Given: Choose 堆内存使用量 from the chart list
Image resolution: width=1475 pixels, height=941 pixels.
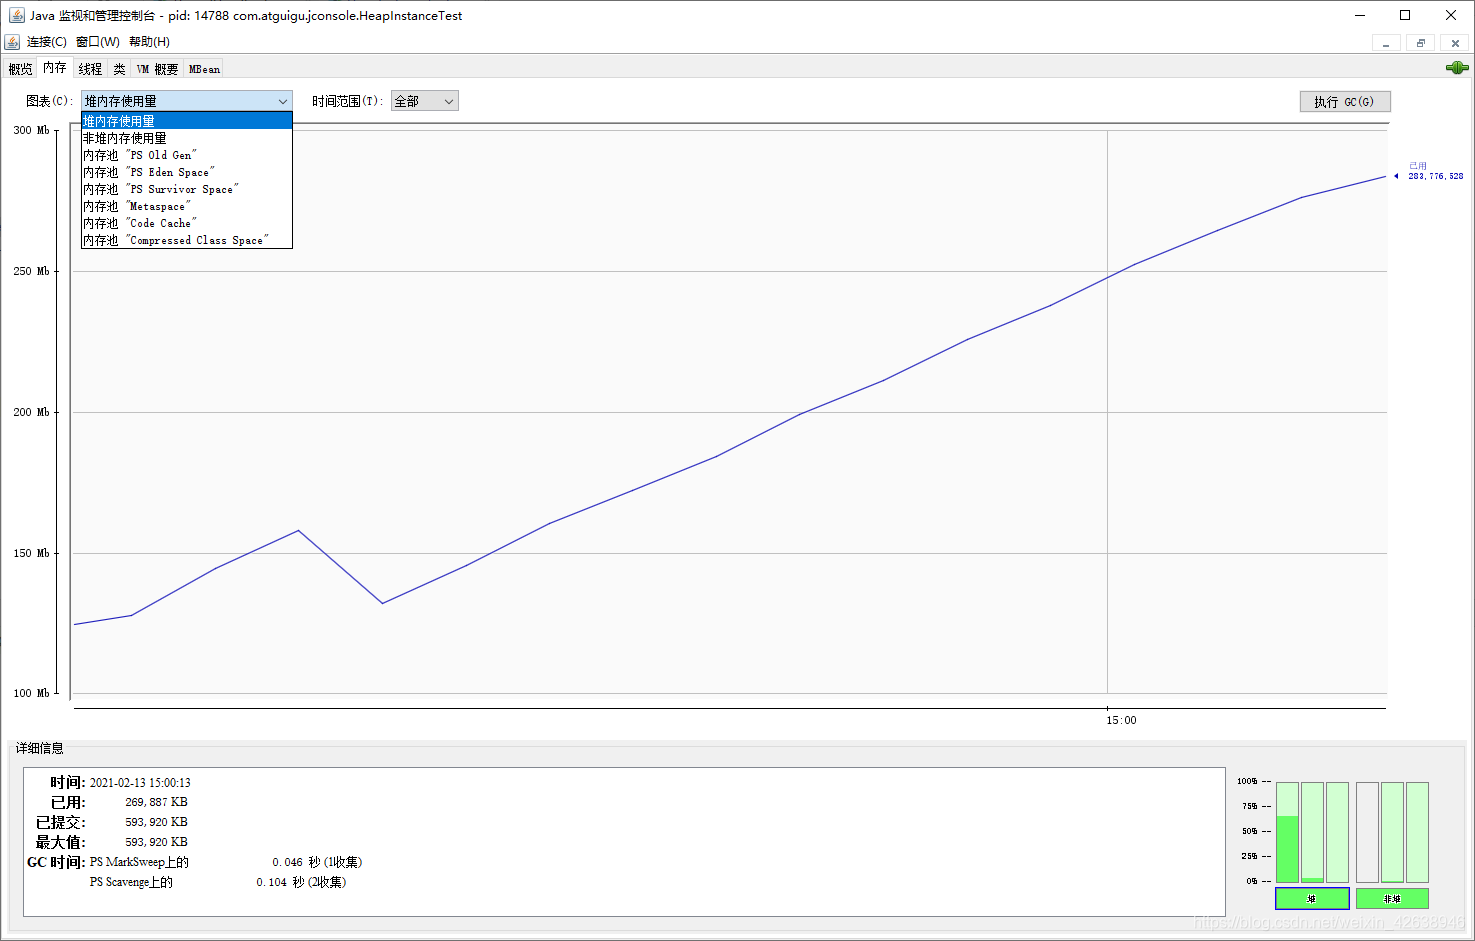Looking at the screenshot, I should pyautogui.click(x=186, y=121).
